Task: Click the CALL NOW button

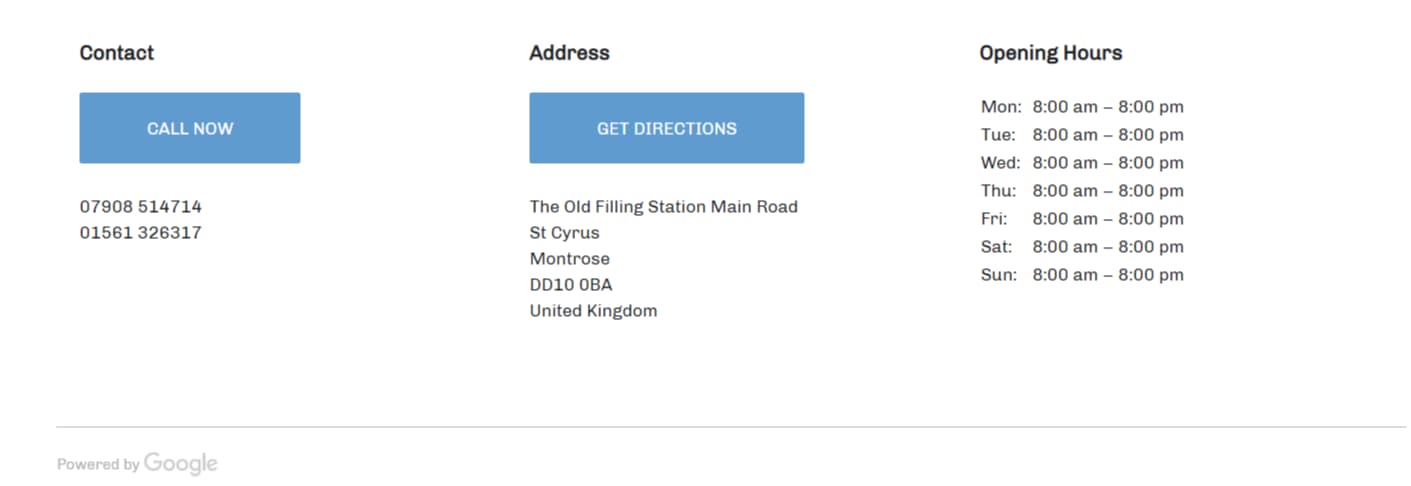Action: [190, 128]
